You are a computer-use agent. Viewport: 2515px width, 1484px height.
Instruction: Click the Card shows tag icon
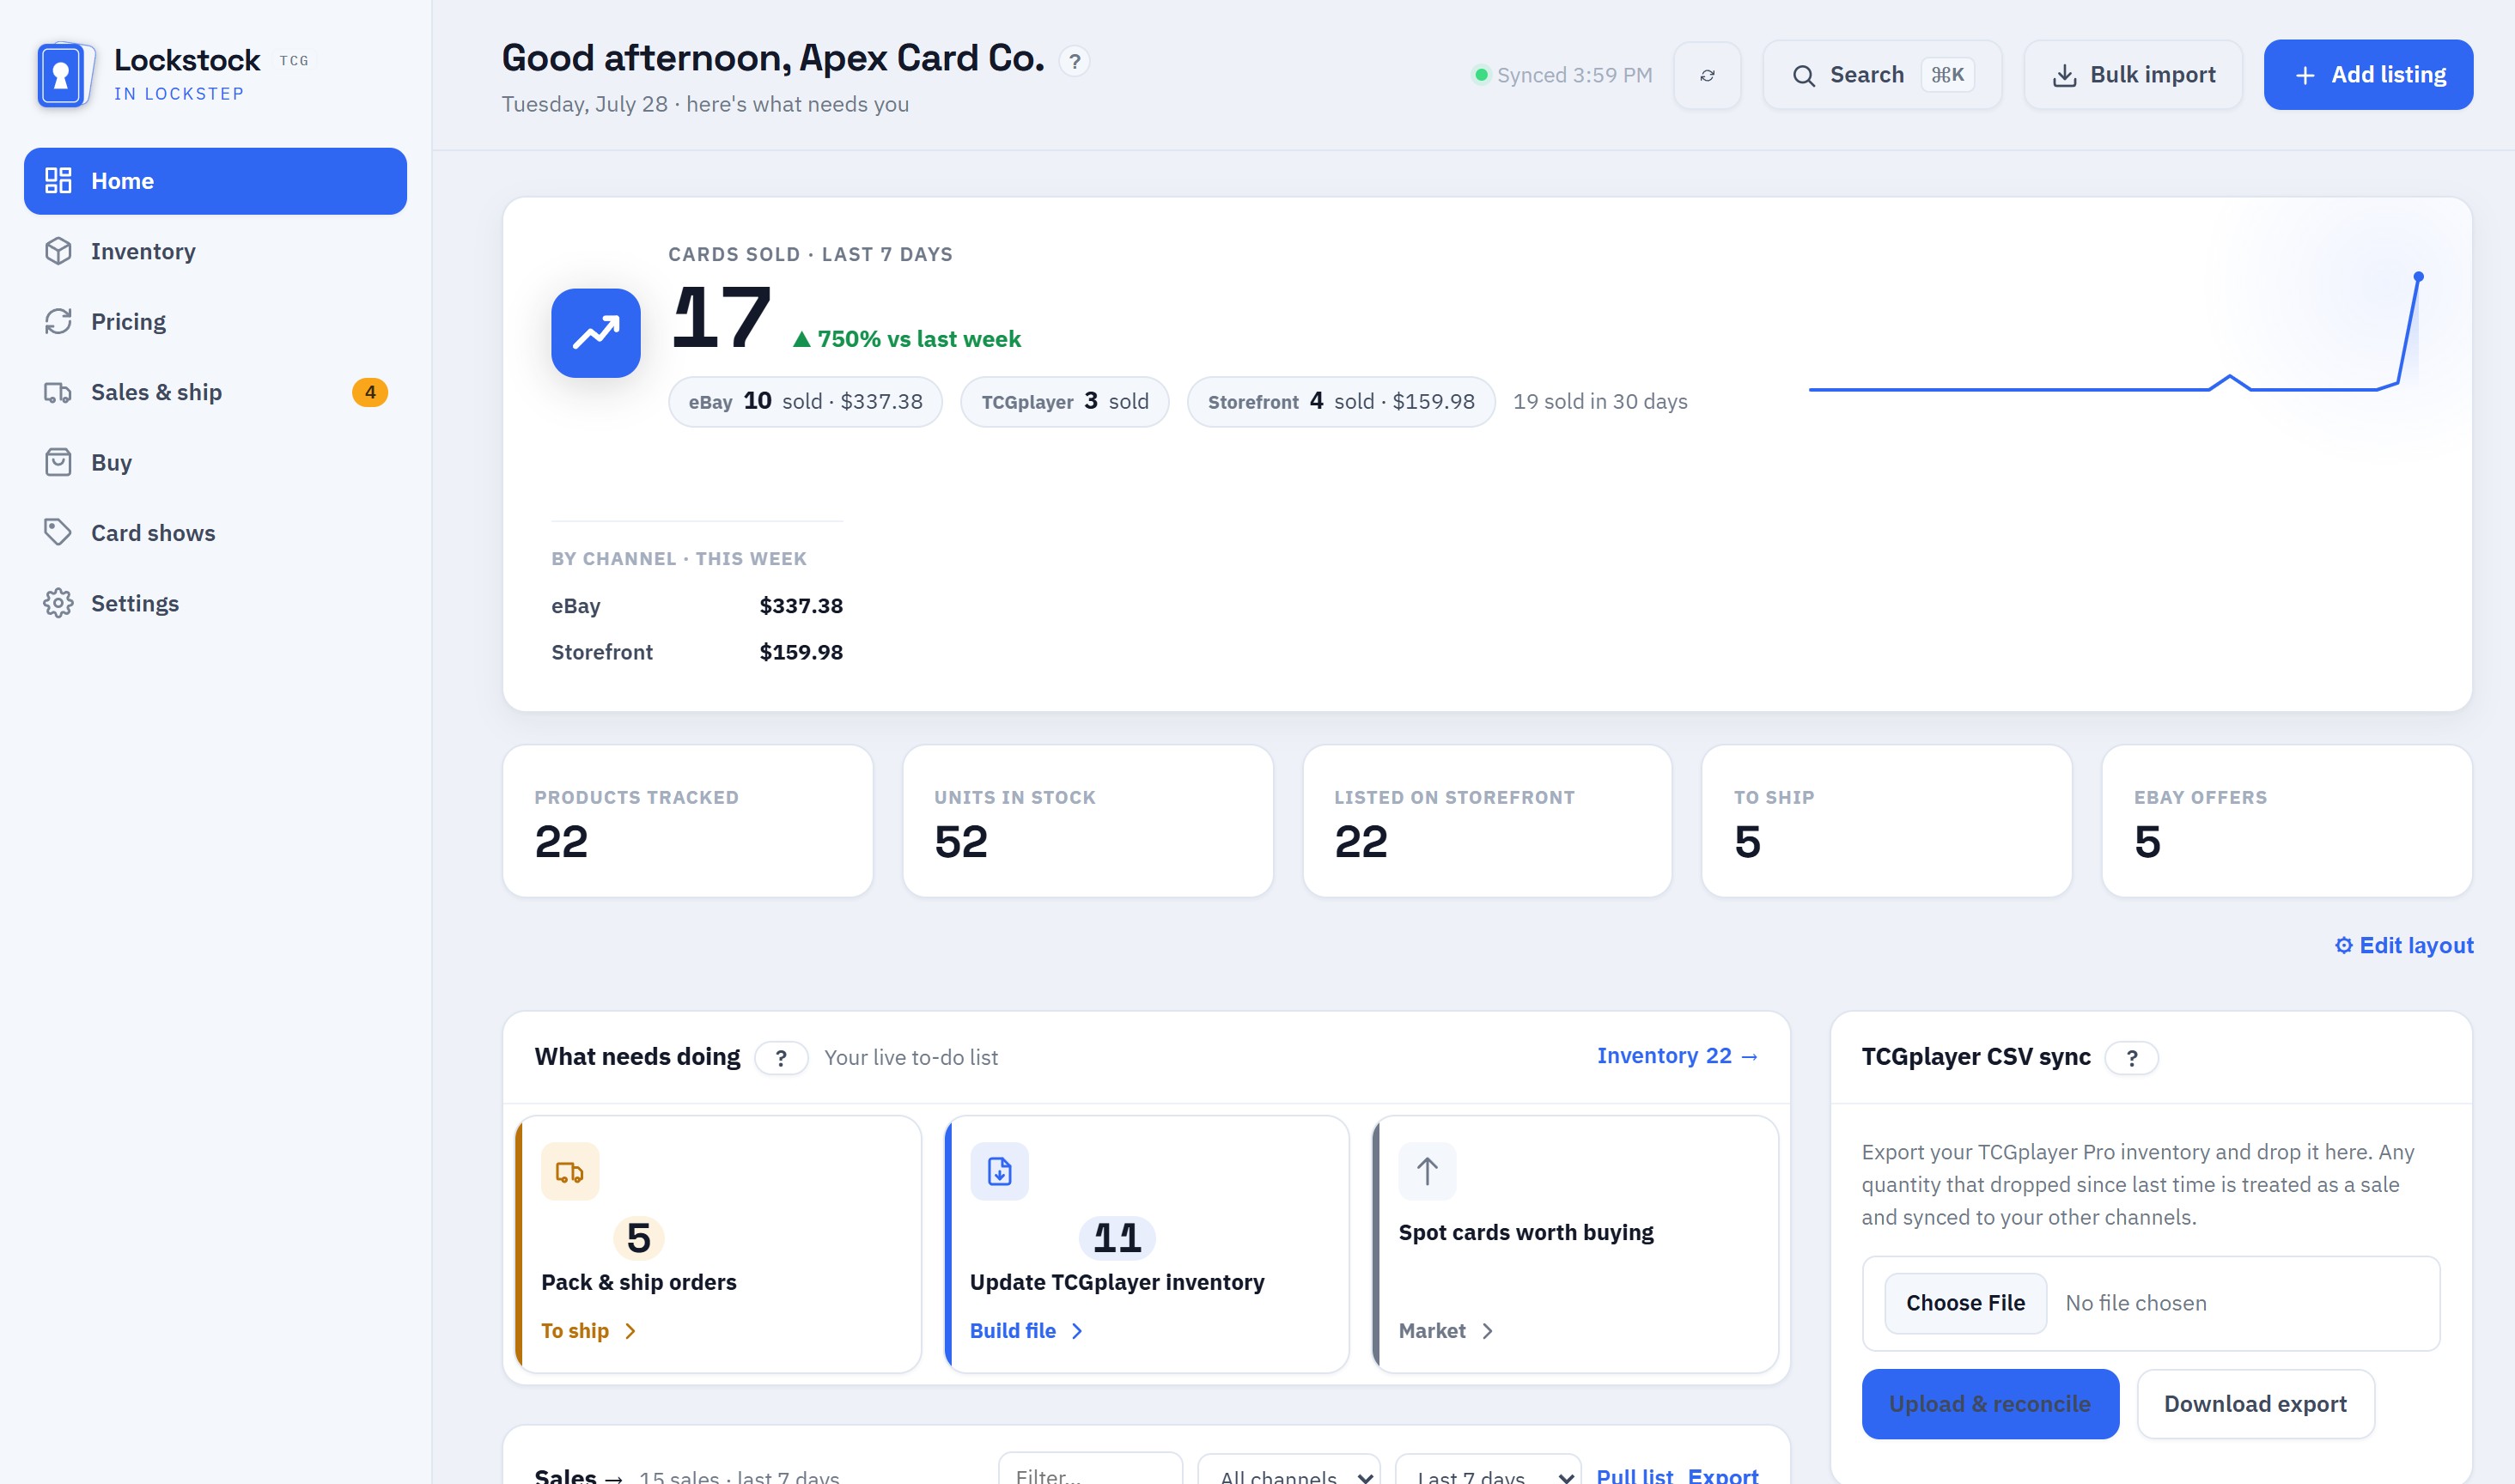[58, 533]
